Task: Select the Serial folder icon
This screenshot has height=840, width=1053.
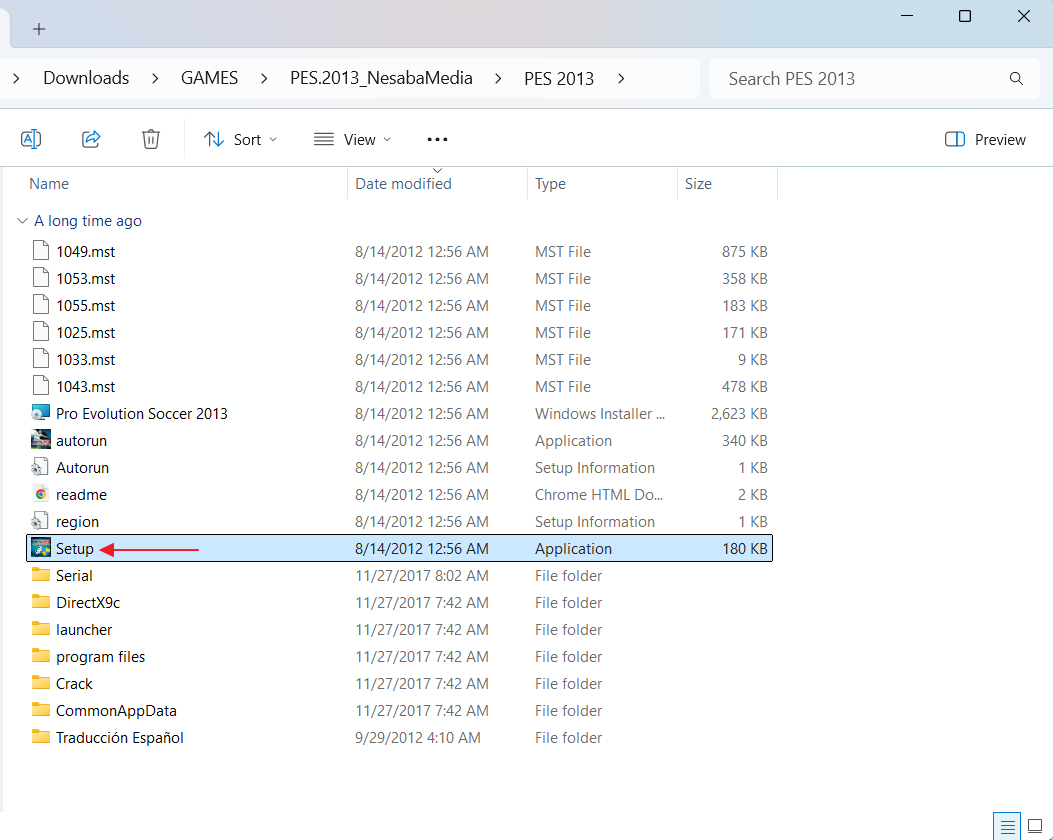Action: point(41,575)
